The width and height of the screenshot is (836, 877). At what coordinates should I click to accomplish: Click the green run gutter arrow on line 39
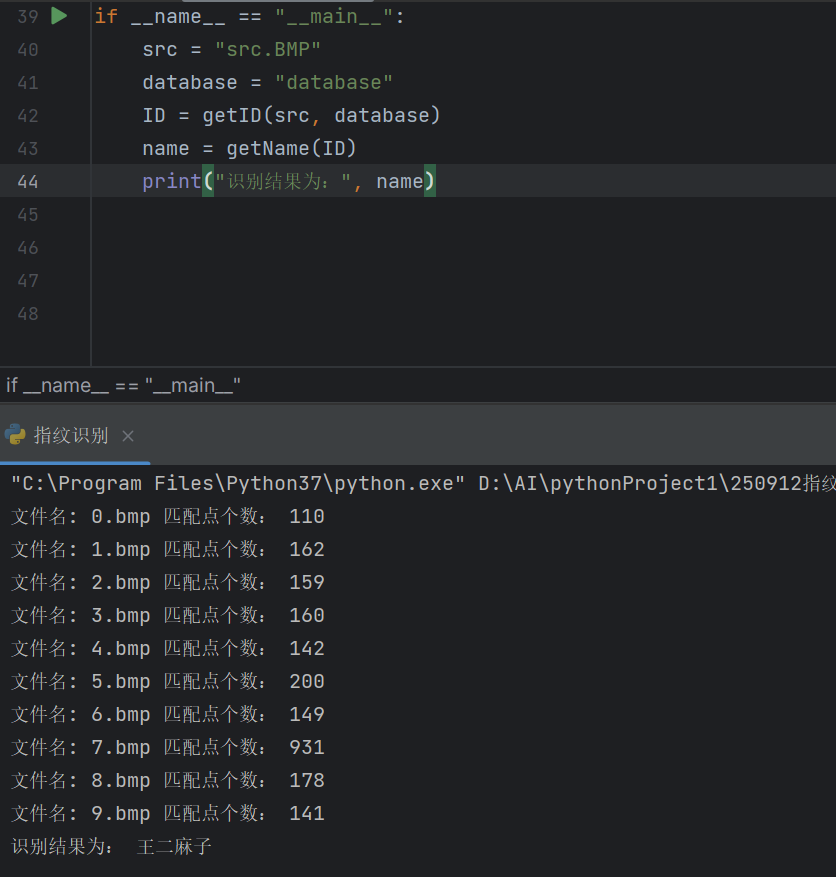(59, 16)
